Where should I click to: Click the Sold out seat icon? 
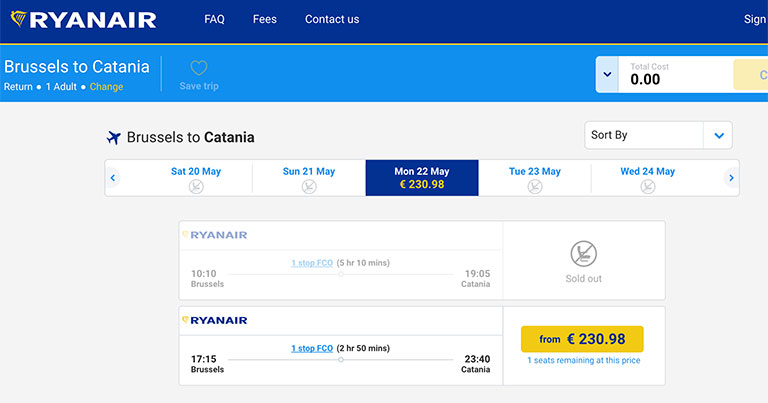click(583, 254)
